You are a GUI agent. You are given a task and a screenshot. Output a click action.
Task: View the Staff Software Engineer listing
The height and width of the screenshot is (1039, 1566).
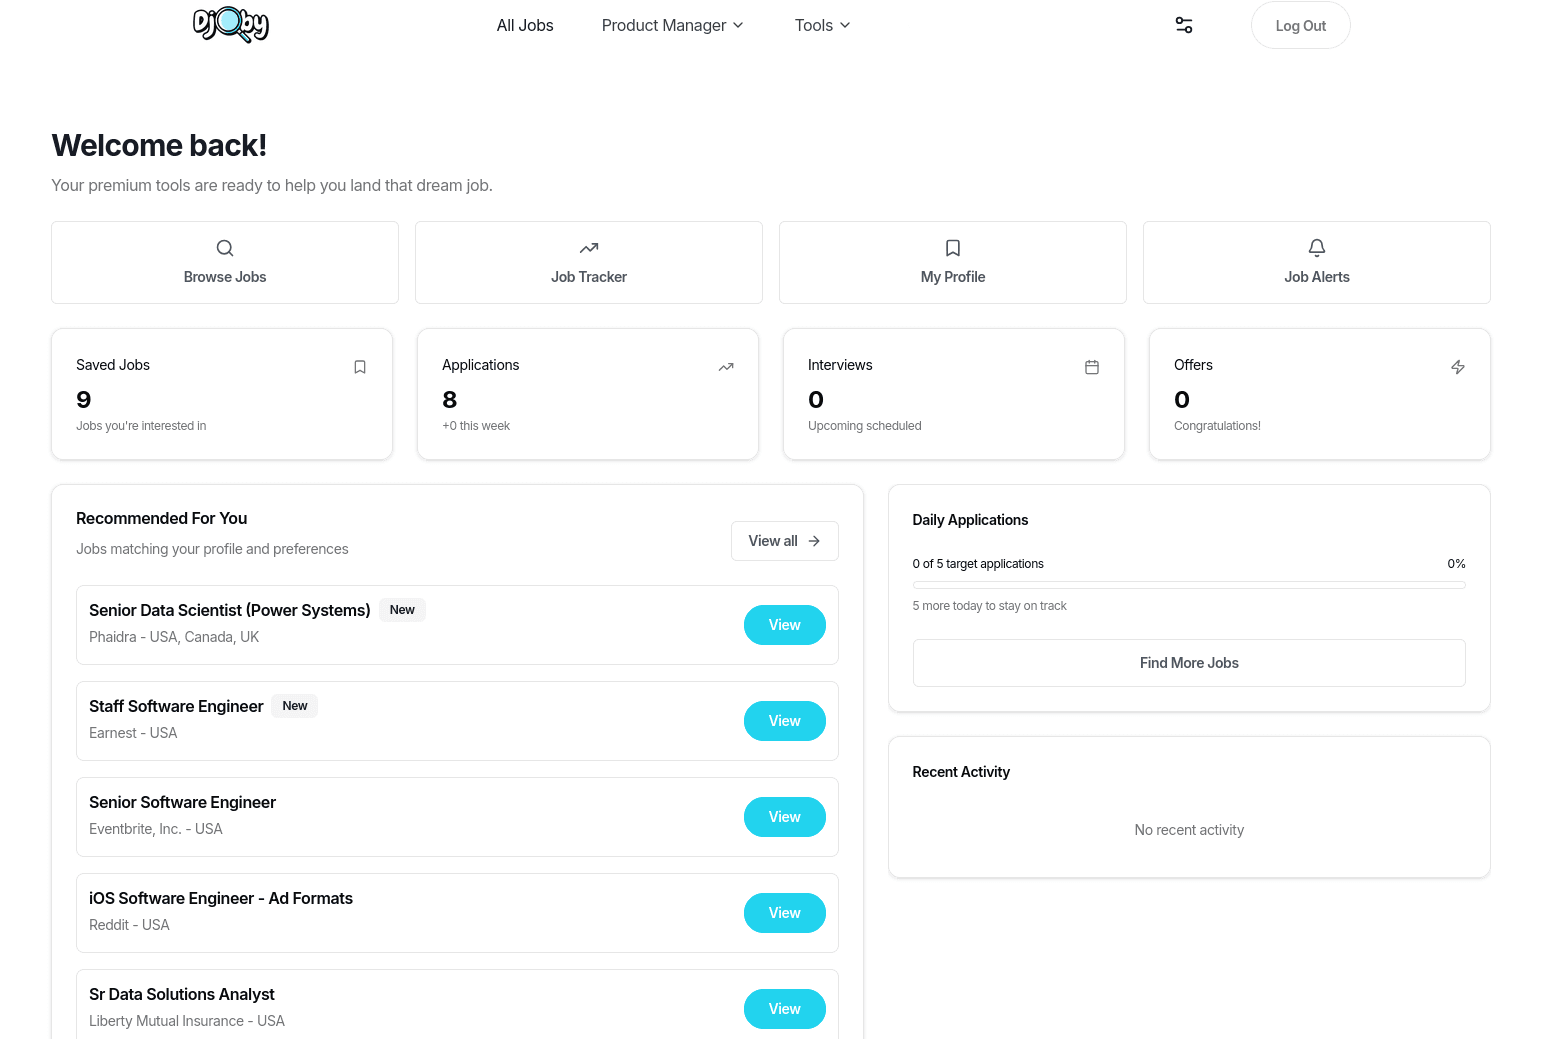(784, 721)
